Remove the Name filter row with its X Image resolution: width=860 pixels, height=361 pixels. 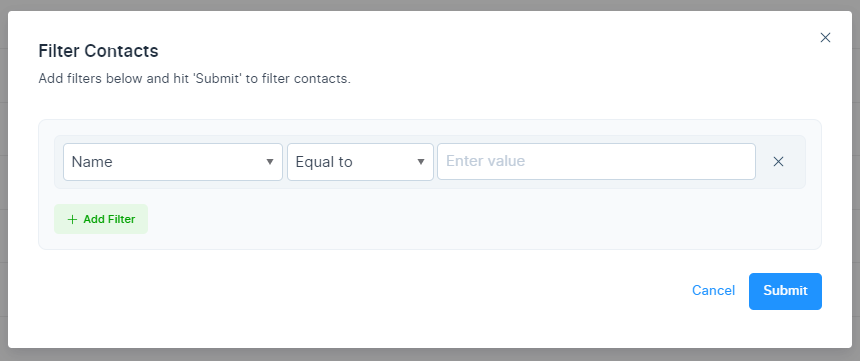[x=778, y=161]
